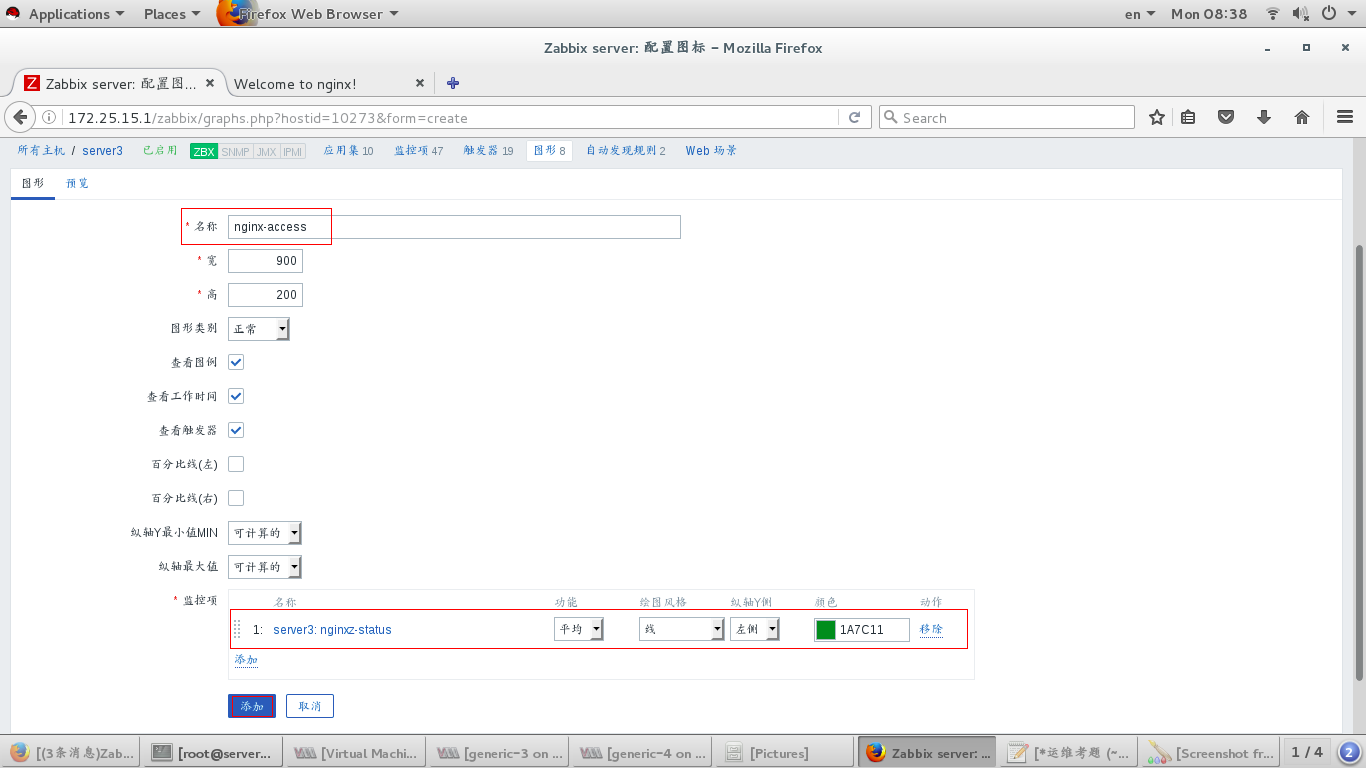
Task: Click the 宽 width field with 900
Action: [x=265, y=261]
